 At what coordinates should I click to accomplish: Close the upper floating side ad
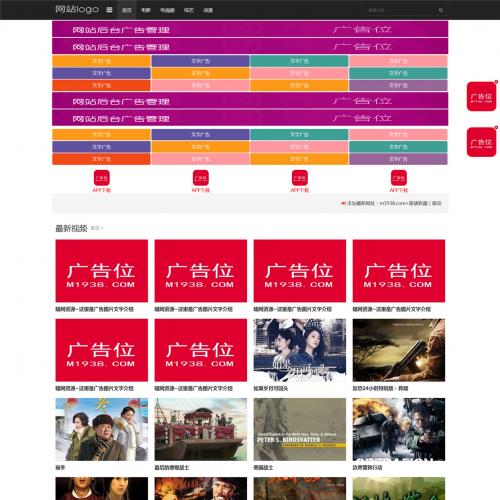coord(496,82)
